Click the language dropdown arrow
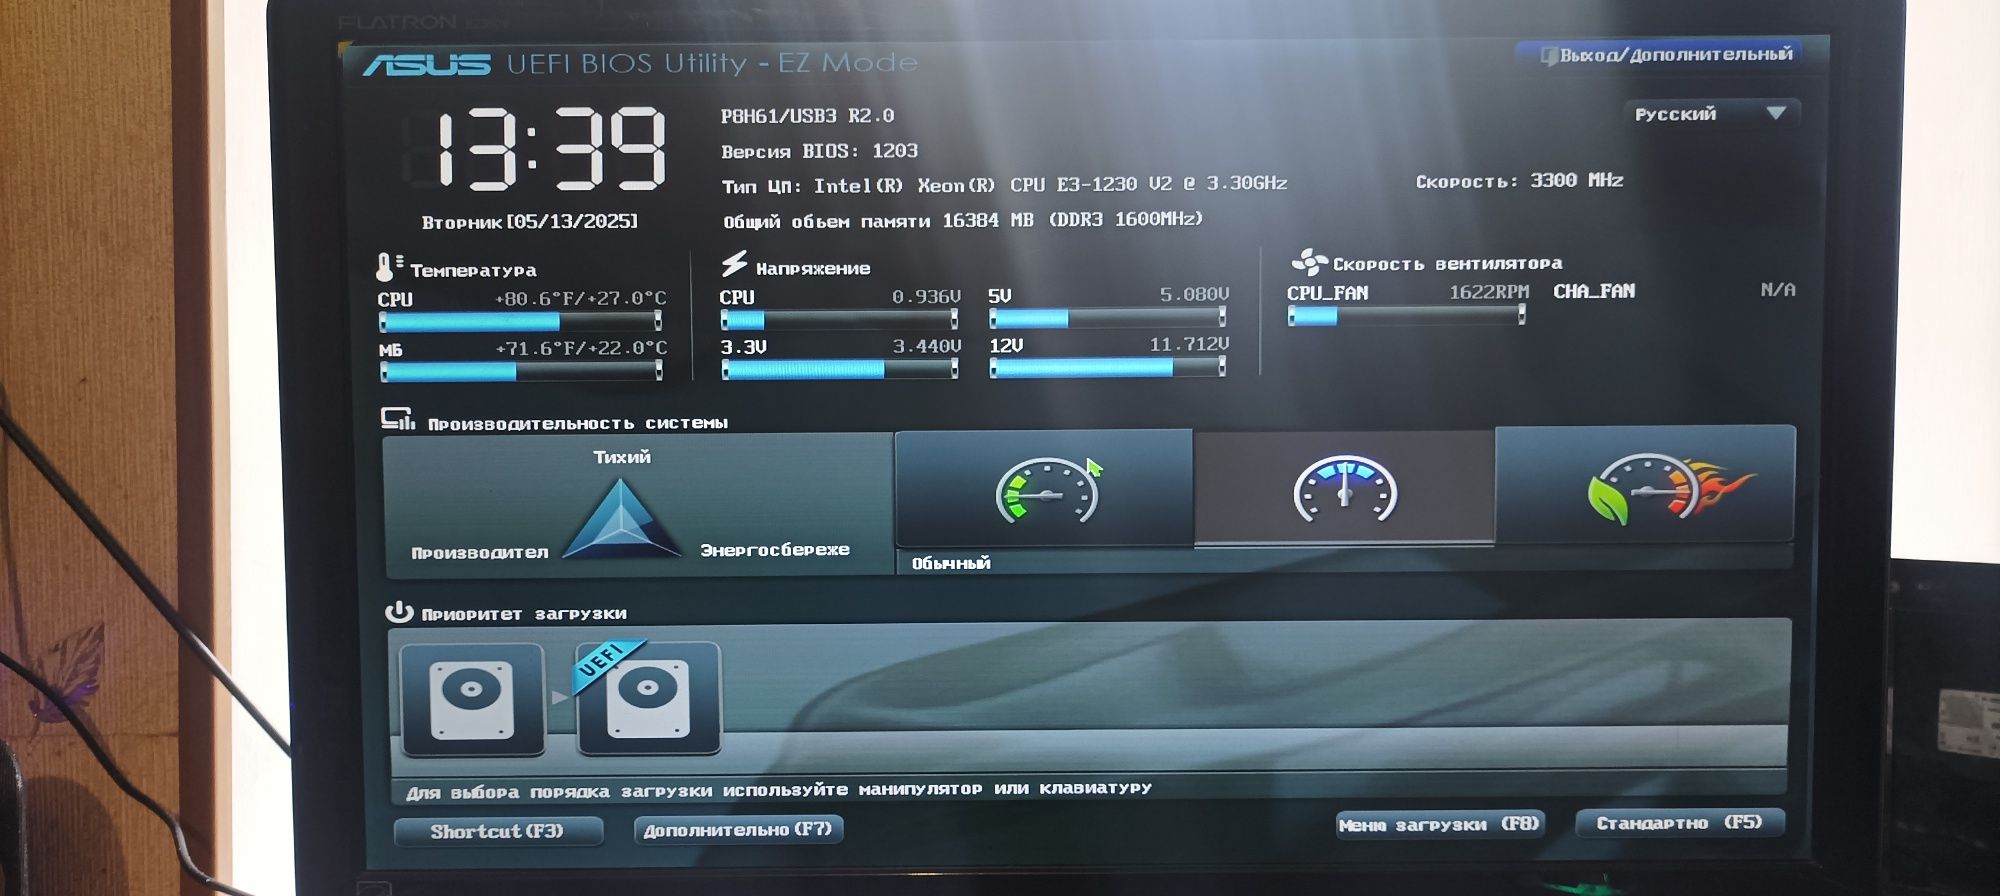Viewport: 2000px width, 896px height. [1776, 113]
